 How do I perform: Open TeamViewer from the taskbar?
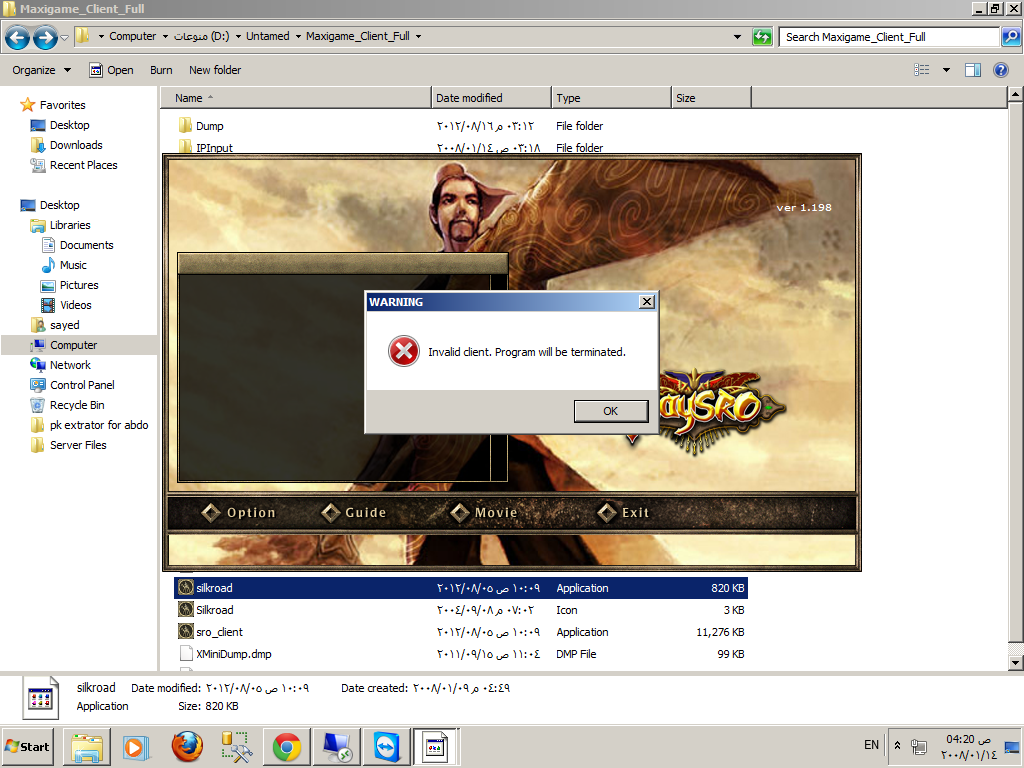[387, 746]
